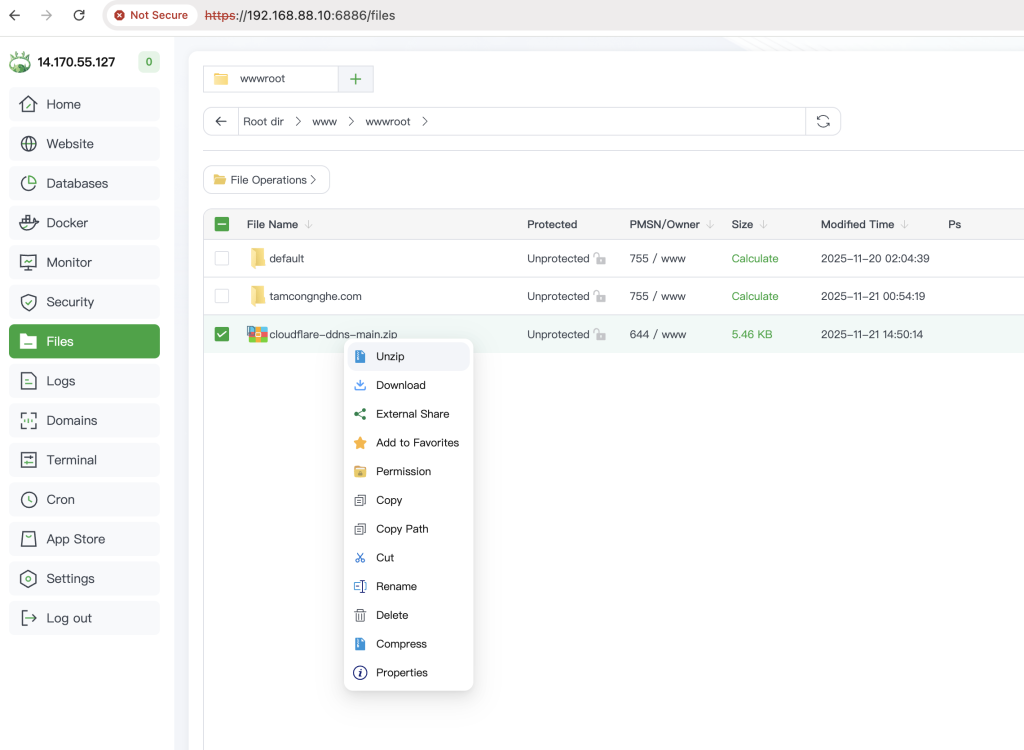This screenshot has width=1024, height=750.
Task: Choose Unzip from the context menu
Action: pos(390,356)
